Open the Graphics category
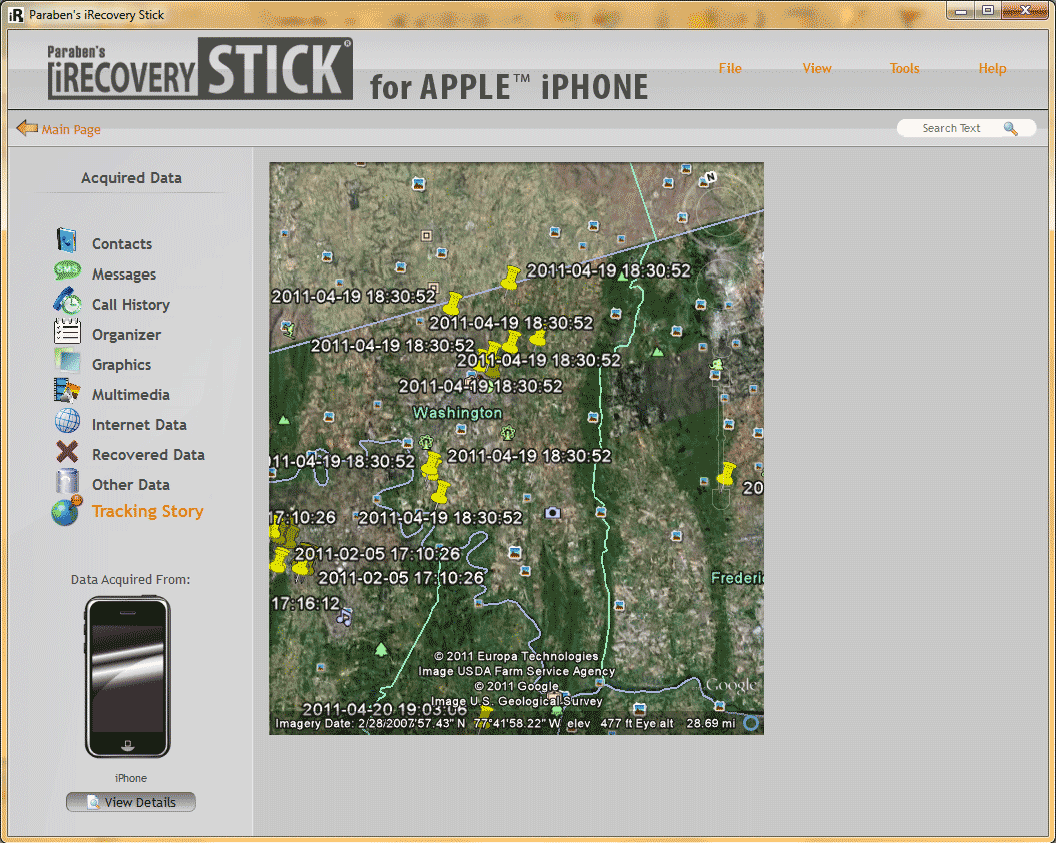 (x=121, y=364)
